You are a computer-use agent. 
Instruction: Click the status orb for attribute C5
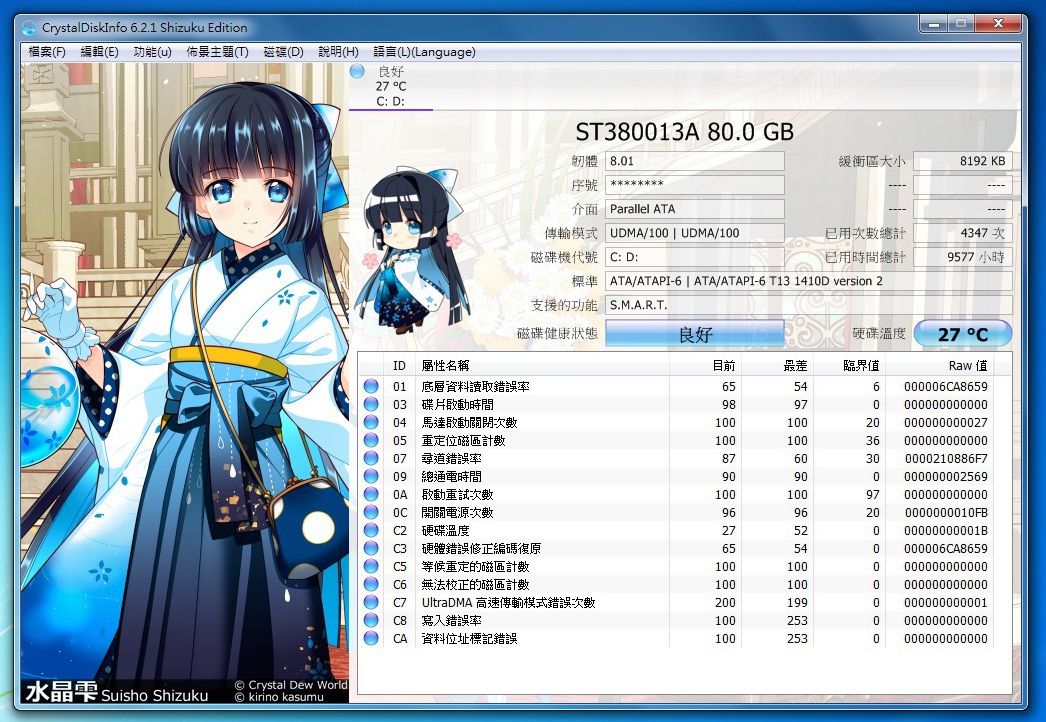click(x=371, y=566)
